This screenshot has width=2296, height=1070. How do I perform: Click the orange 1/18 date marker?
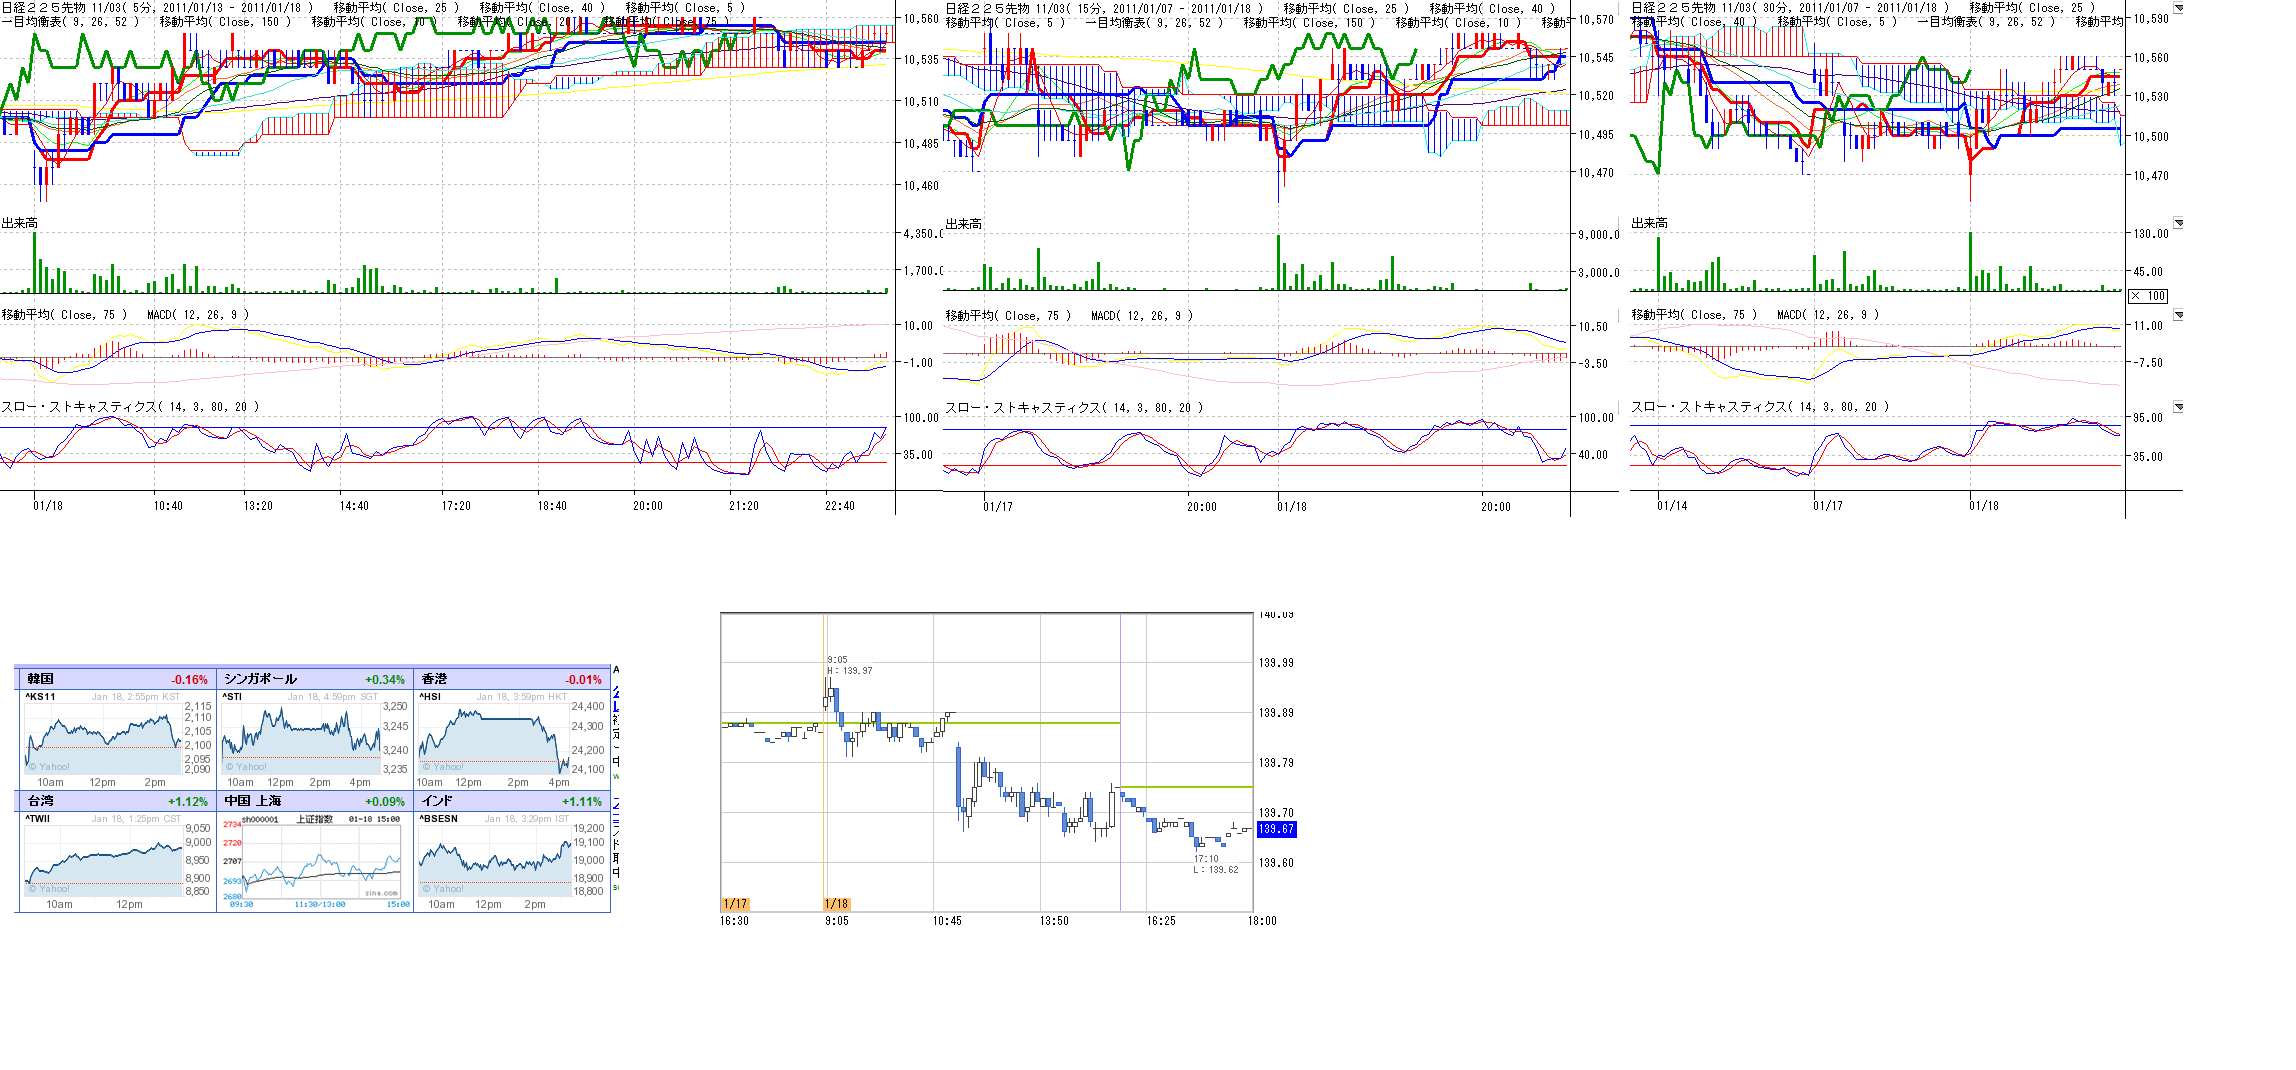[x=837, y=904]
